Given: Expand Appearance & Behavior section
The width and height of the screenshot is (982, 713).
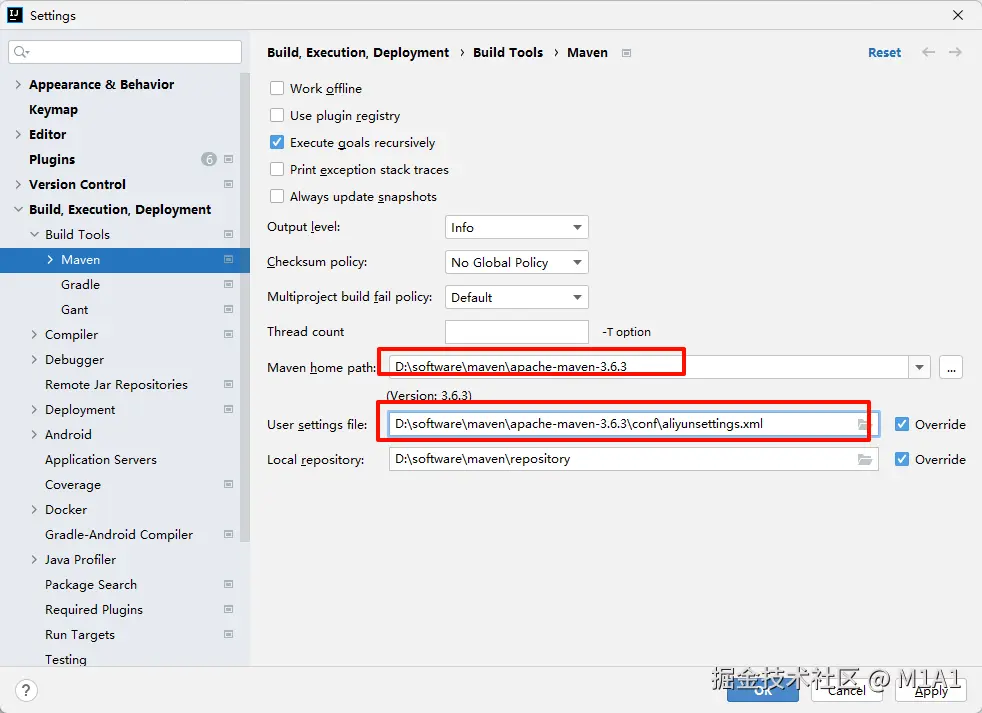Looking at the screenshot, I should point(18,85).
